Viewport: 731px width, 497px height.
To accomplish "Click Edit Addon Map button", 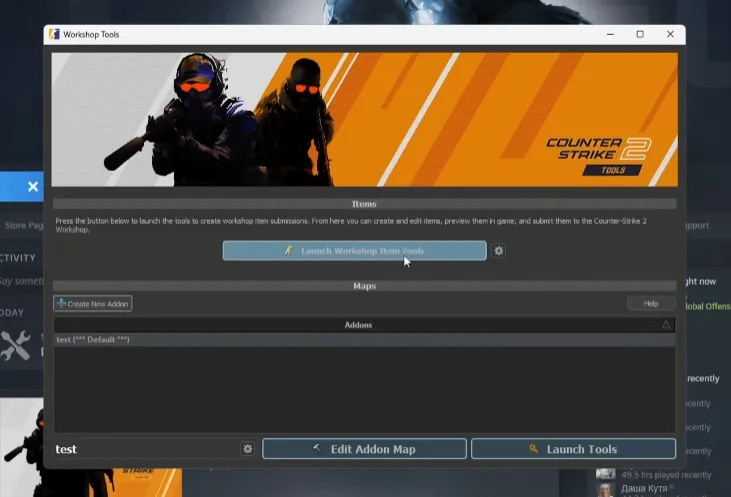I will pyautogui.click(x=364, y=449).
